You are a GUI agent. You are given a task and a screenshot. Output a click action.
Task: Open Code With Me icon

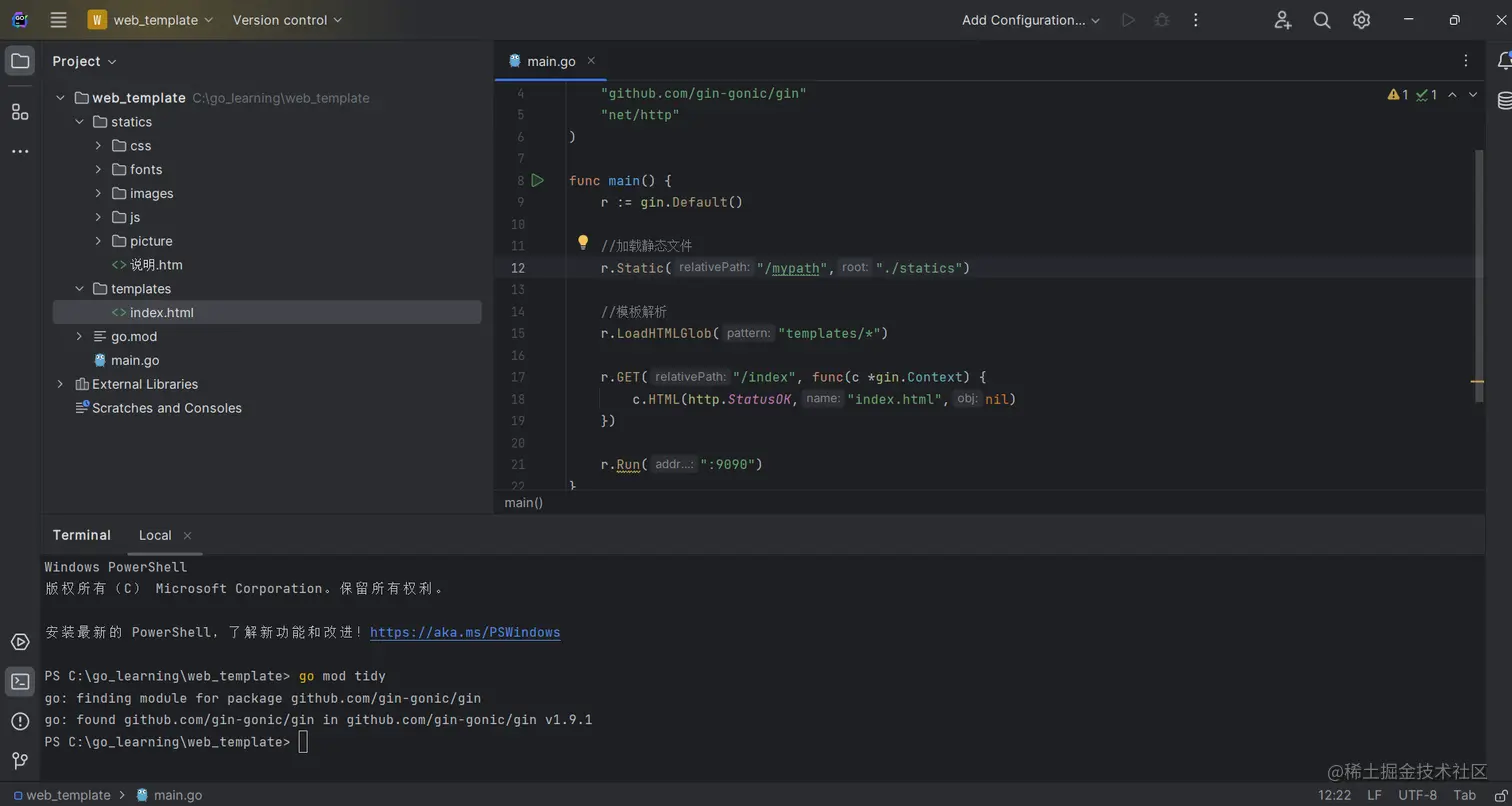coord(1283,20)
